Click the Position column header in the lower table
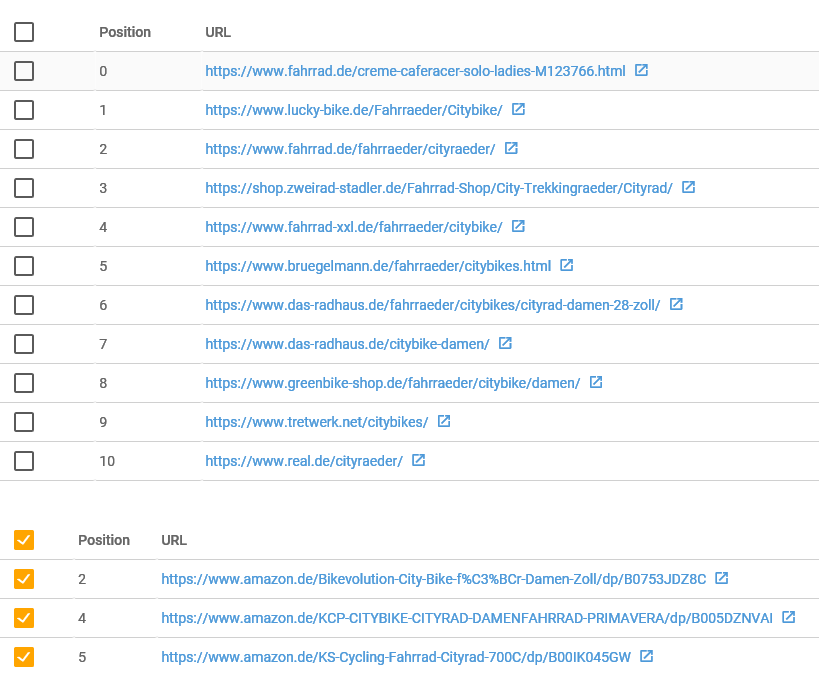The width and height of the screenshot is (819, 674). [x=104, y=540]
